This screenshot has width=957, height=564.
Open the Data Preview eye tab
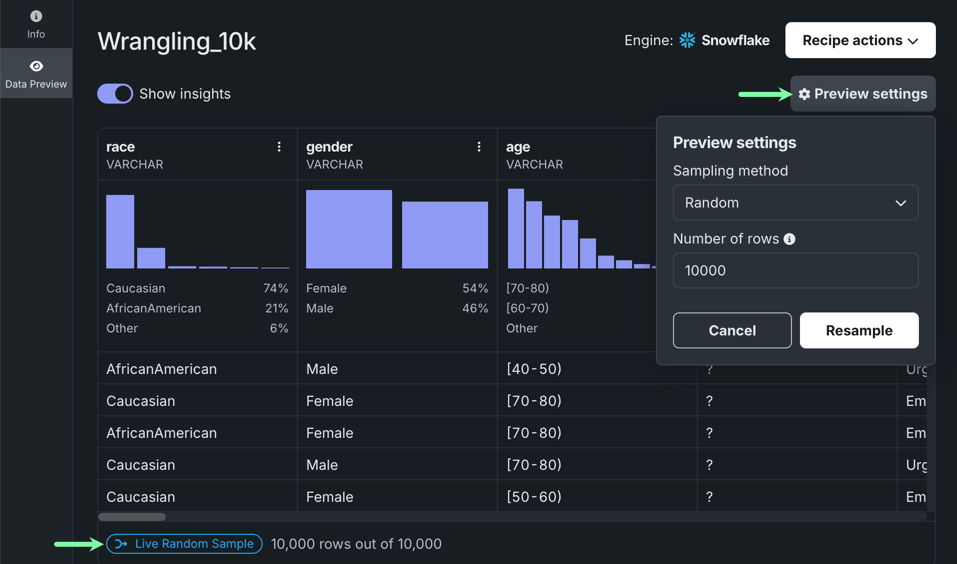(x=36, y=66)
